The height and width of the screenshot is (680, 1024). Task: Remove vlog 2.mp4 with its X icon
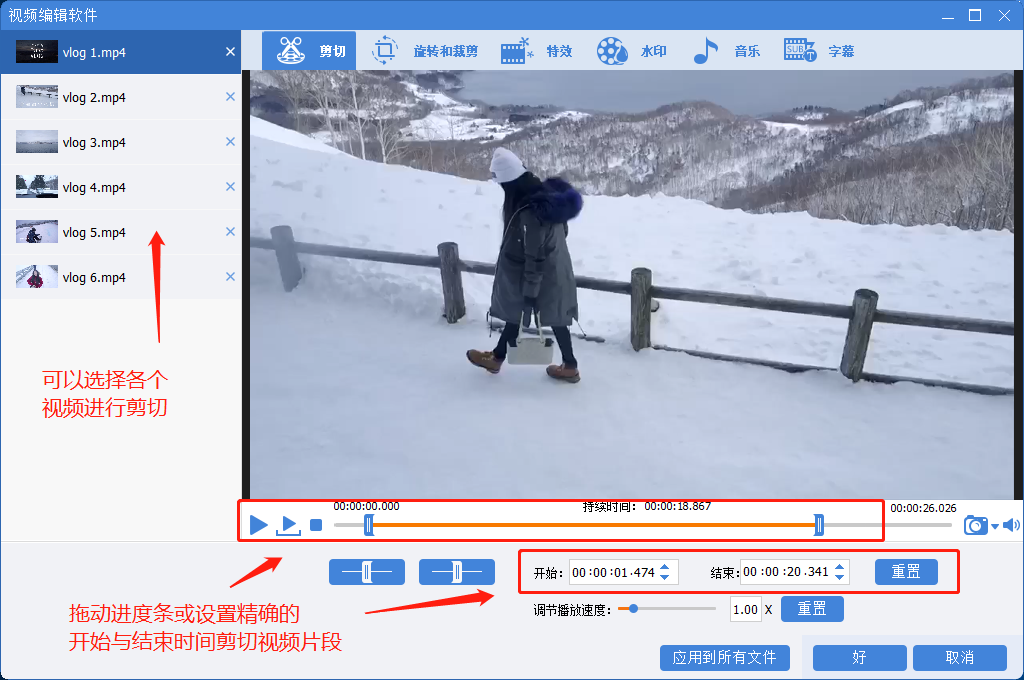(230, 97)
